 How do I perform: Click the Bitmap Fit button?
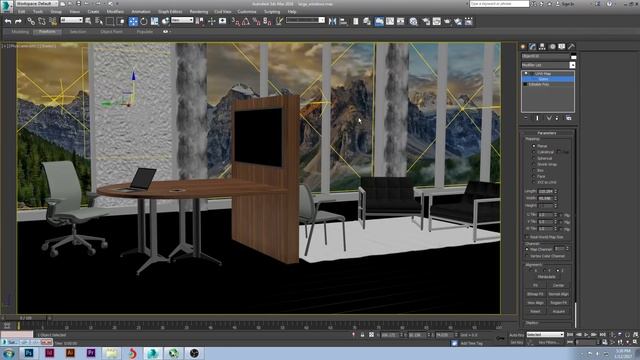coord(535,294)
